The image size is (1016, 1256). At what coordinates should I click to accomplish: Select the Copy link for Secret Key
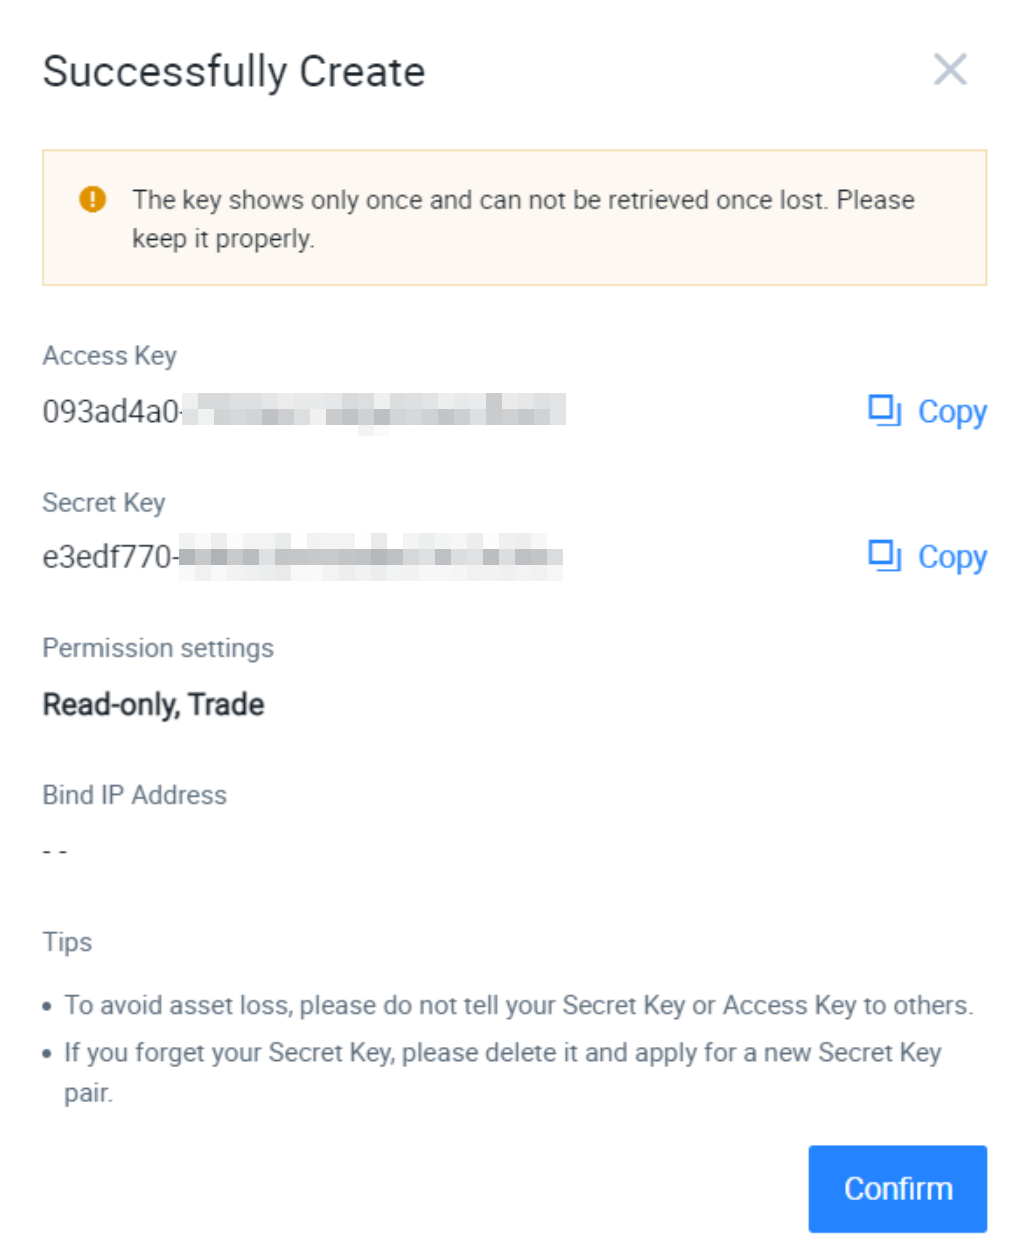tap(952, 557)
